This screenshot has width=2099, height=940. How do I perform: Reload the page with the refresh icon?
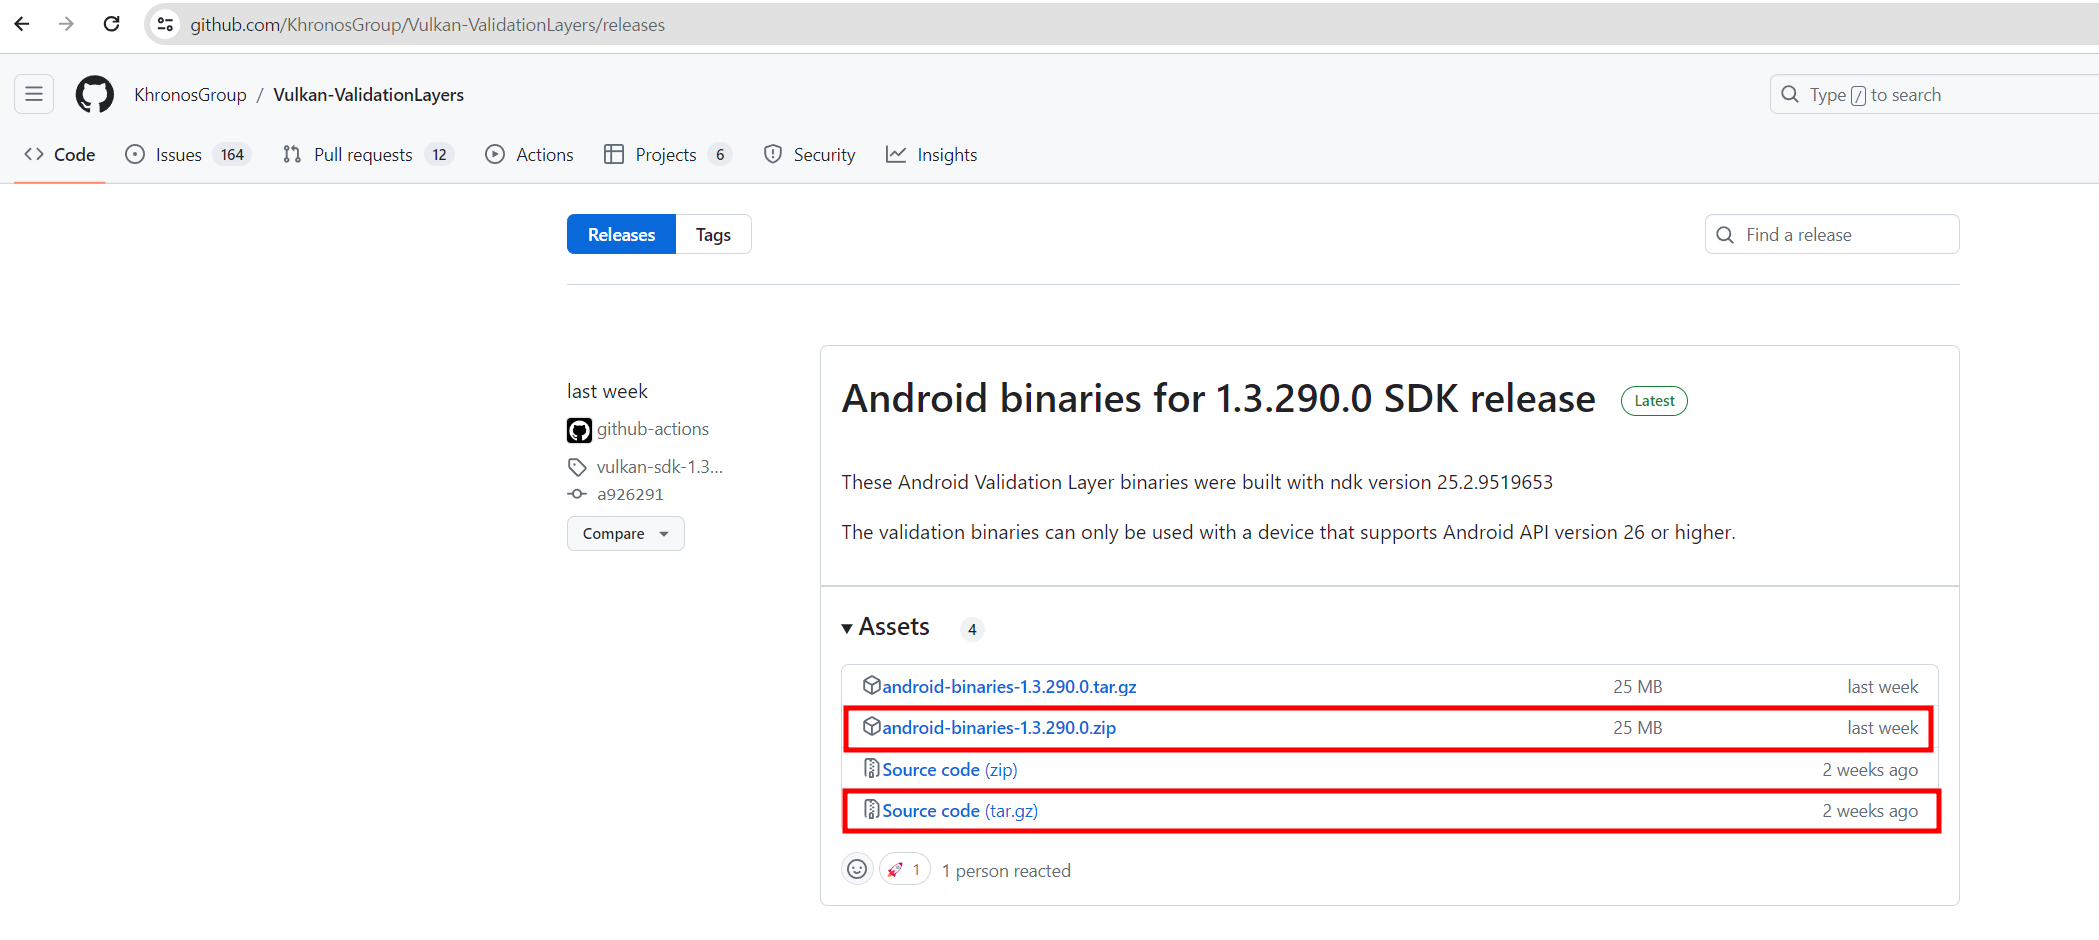pos(111,24)
